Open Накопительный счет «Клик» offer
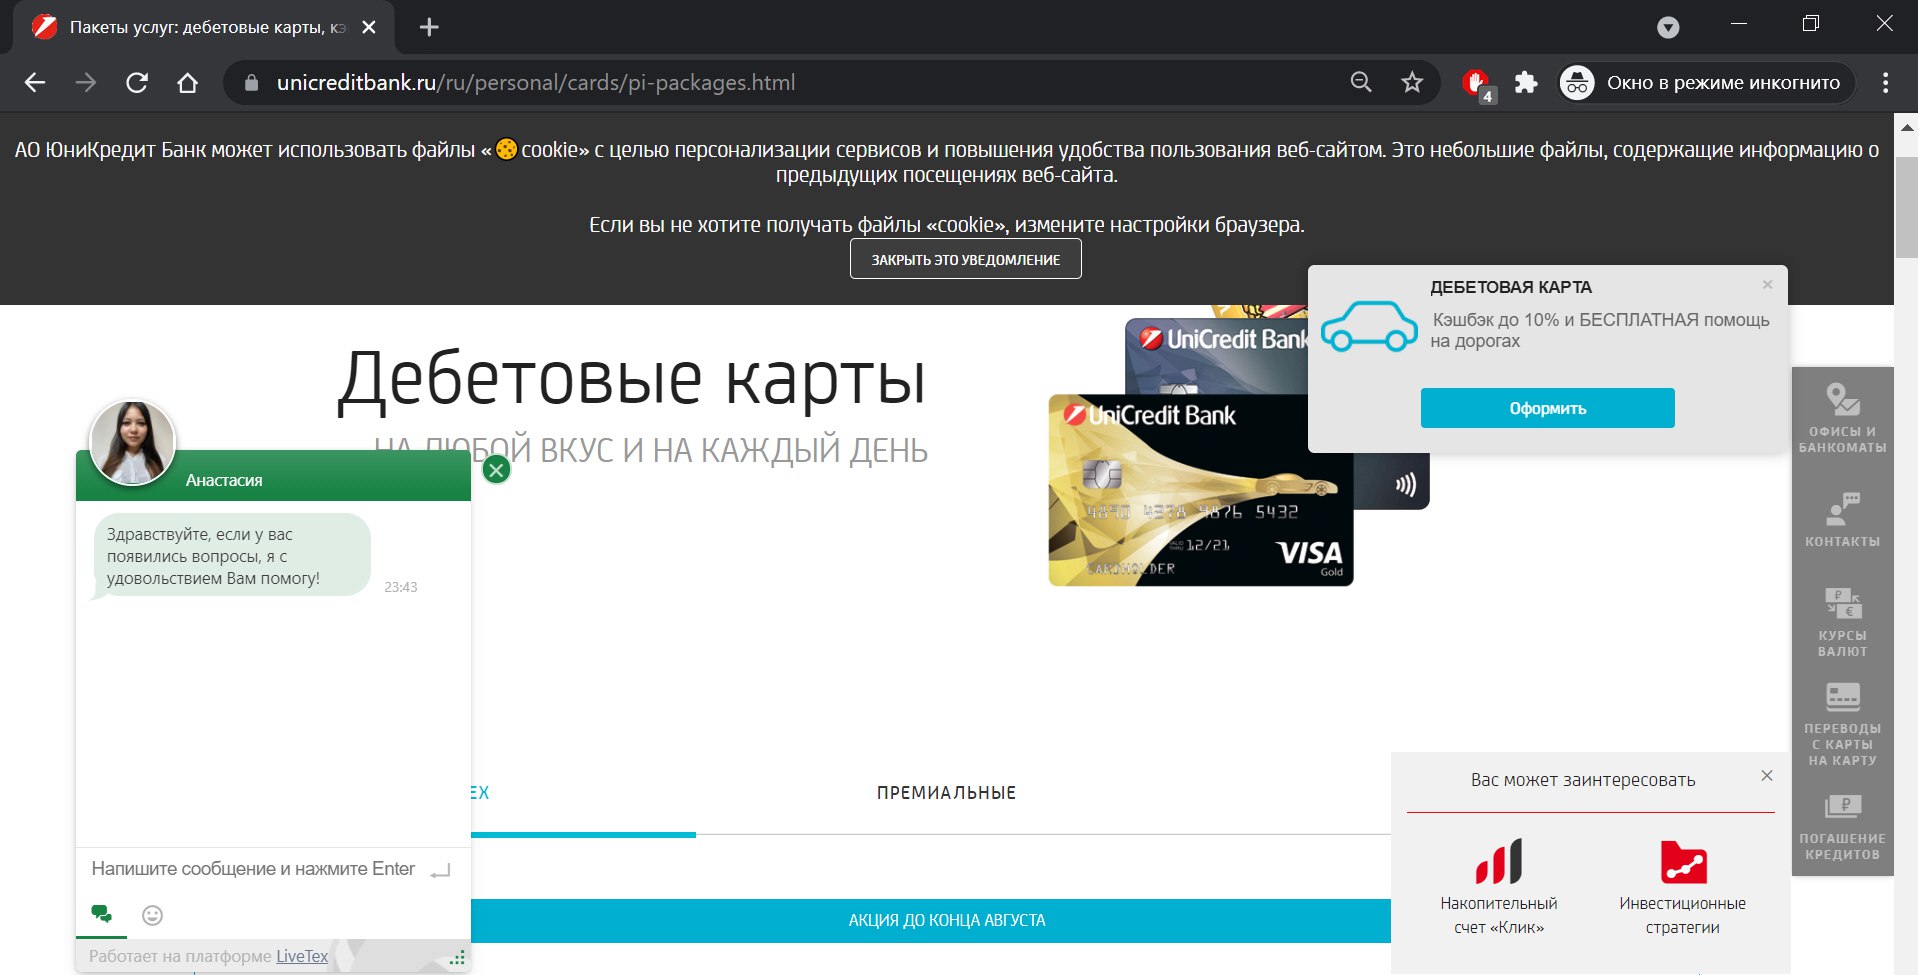1918x975 pixels. pyautogui.click(x=1499, y=886)
